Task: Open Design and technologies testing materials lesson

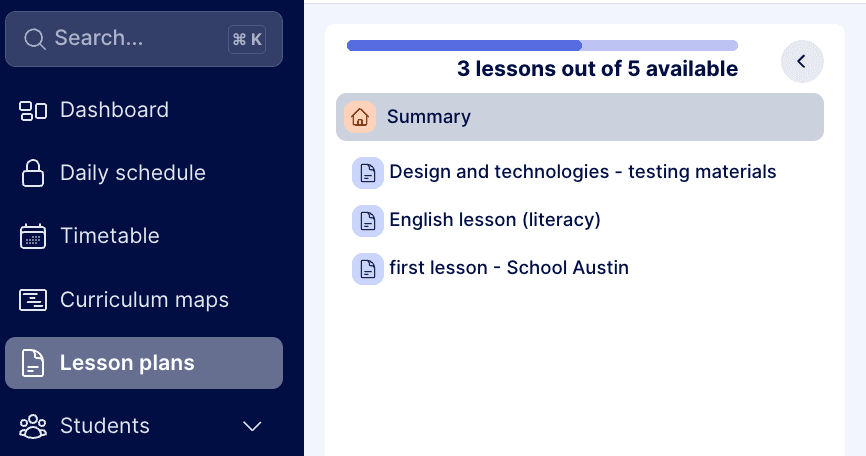Action: click(582, 172)
